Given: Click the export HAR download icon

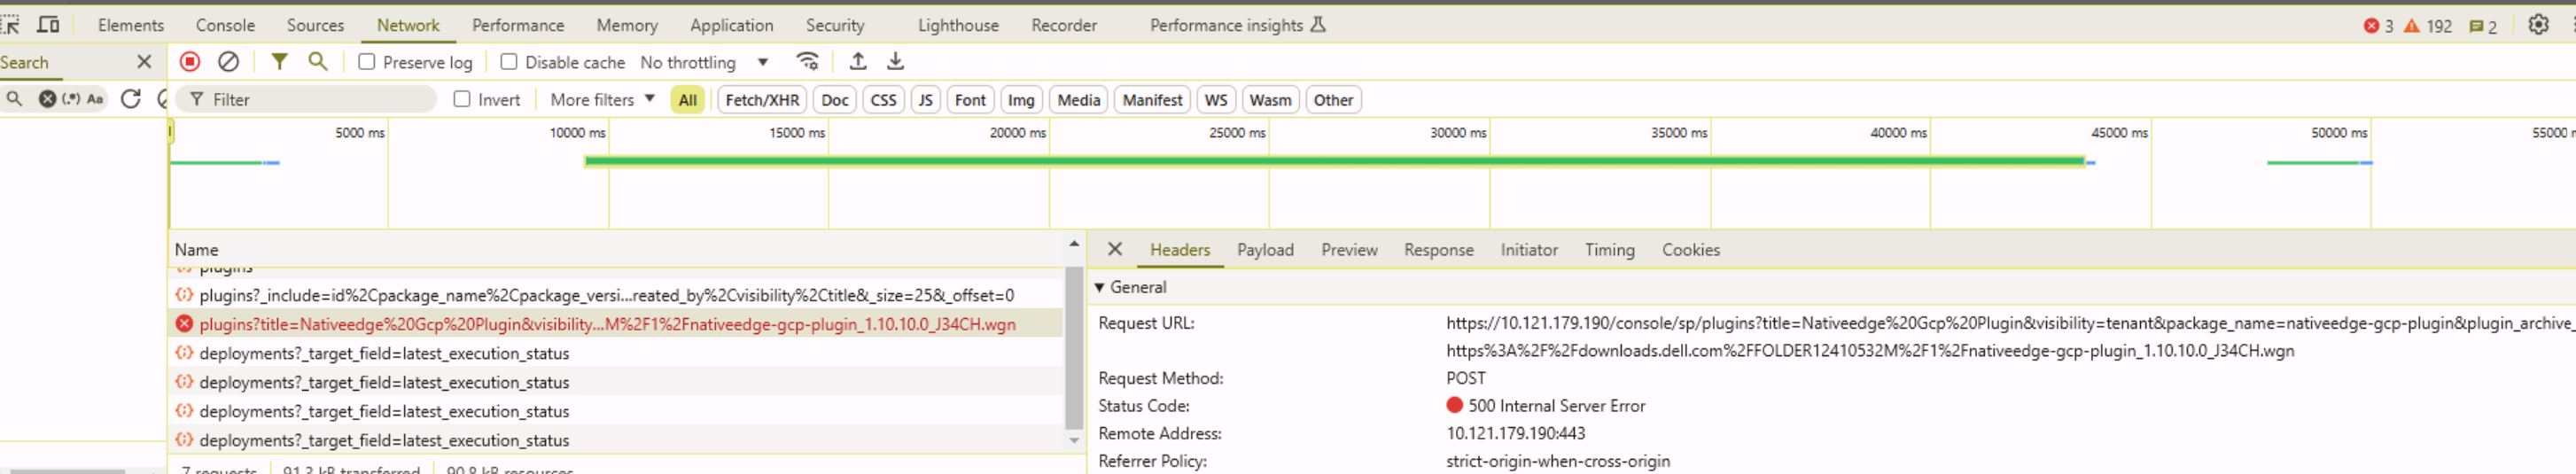Looking at the screenshot, I should (x=895, y=62).
